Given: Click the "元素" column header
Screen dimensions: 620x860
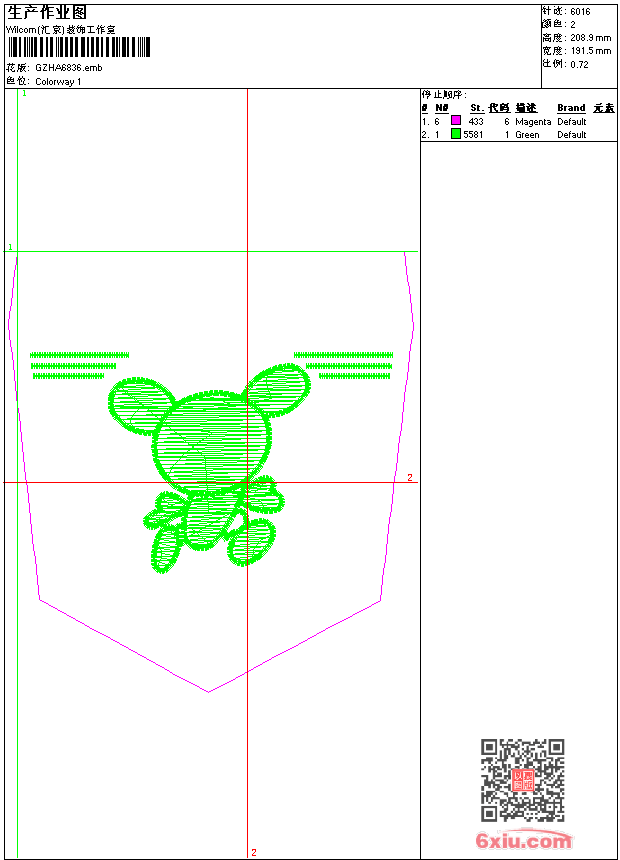Looking at the screenshot, I should click(604, 108).
